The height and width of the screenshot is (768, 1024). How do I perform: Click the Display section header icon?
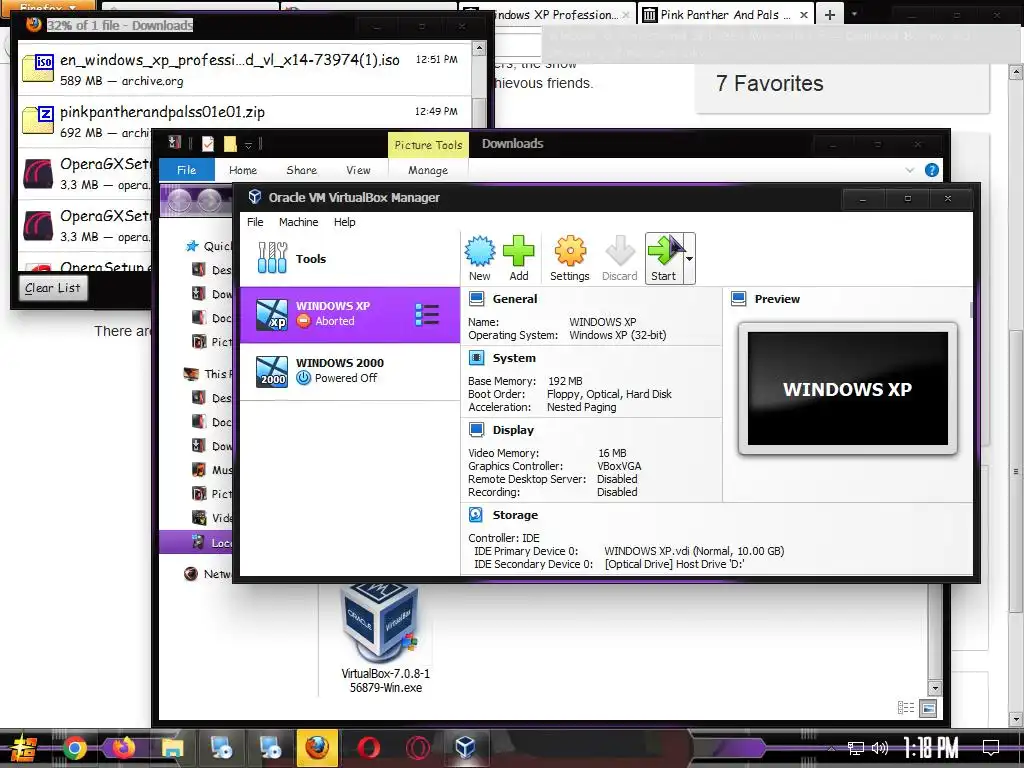click(x=477, y=430)
